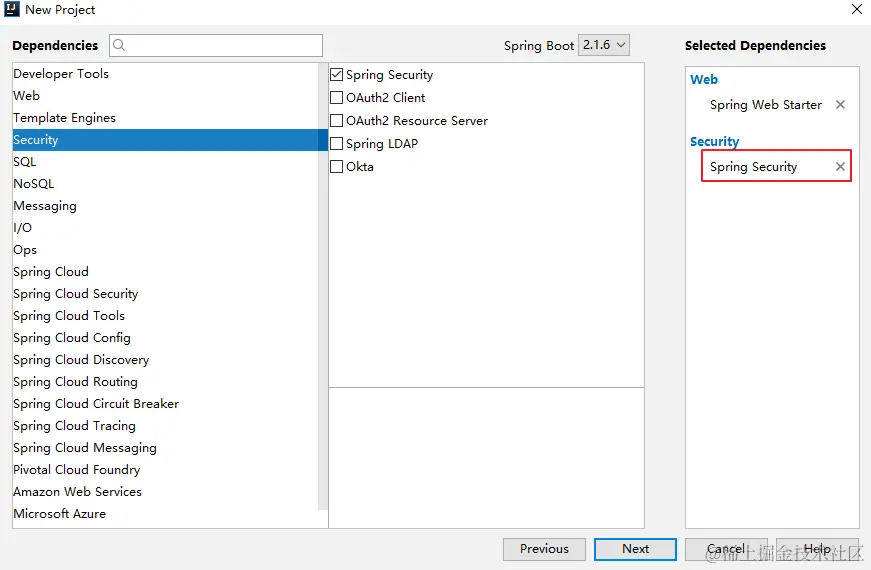Viewport: 871px width, 570px height.
Task: Select the Messaging category
Action: pyautogui.click(x=166, y=206)
